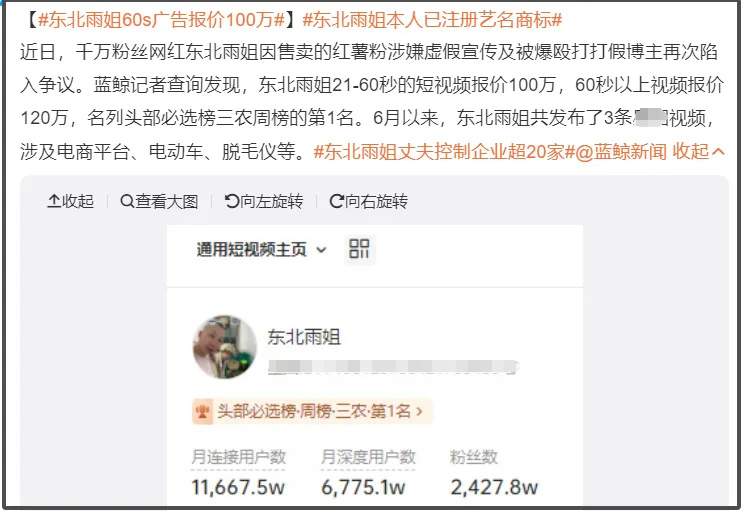The width and height of the screenshot is (744, 511).
Task: Open hashtag #东北雨姐本人已注册艺名商标#
Action: tap(432, 20)
